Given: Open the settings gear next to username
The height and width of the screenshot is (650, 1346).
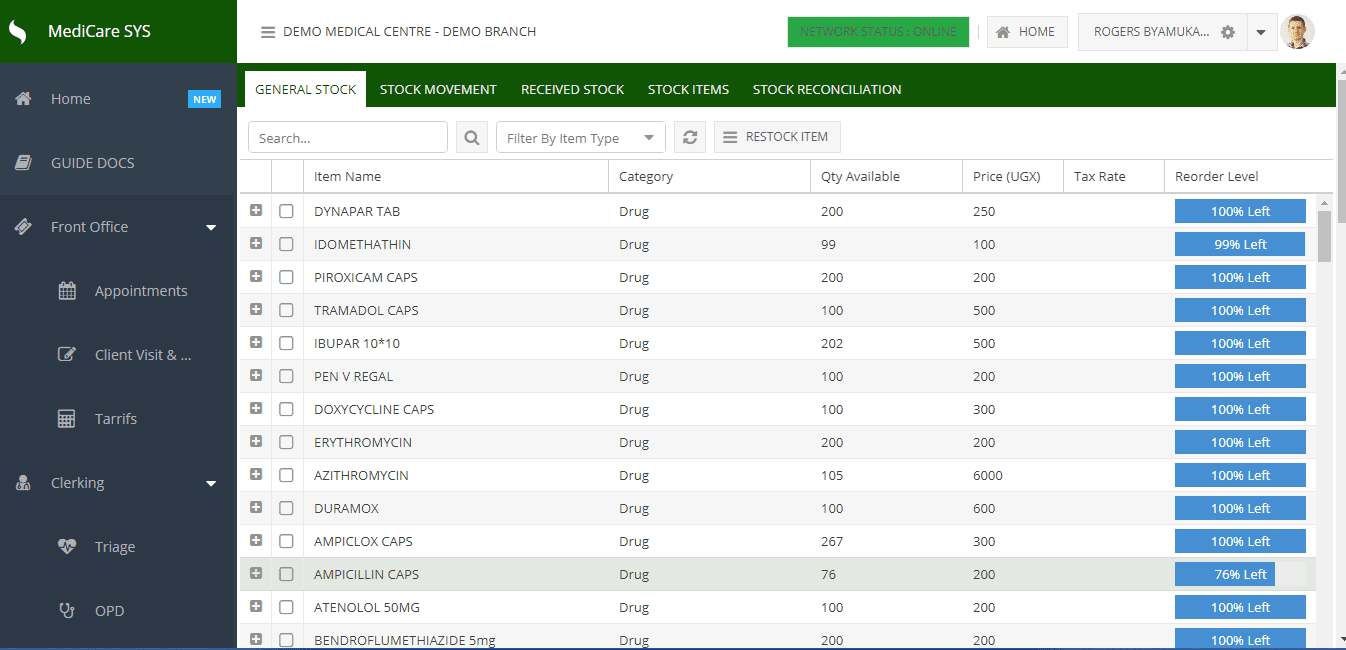Looking at the screenshot, I should click(x=1228, y=32).
